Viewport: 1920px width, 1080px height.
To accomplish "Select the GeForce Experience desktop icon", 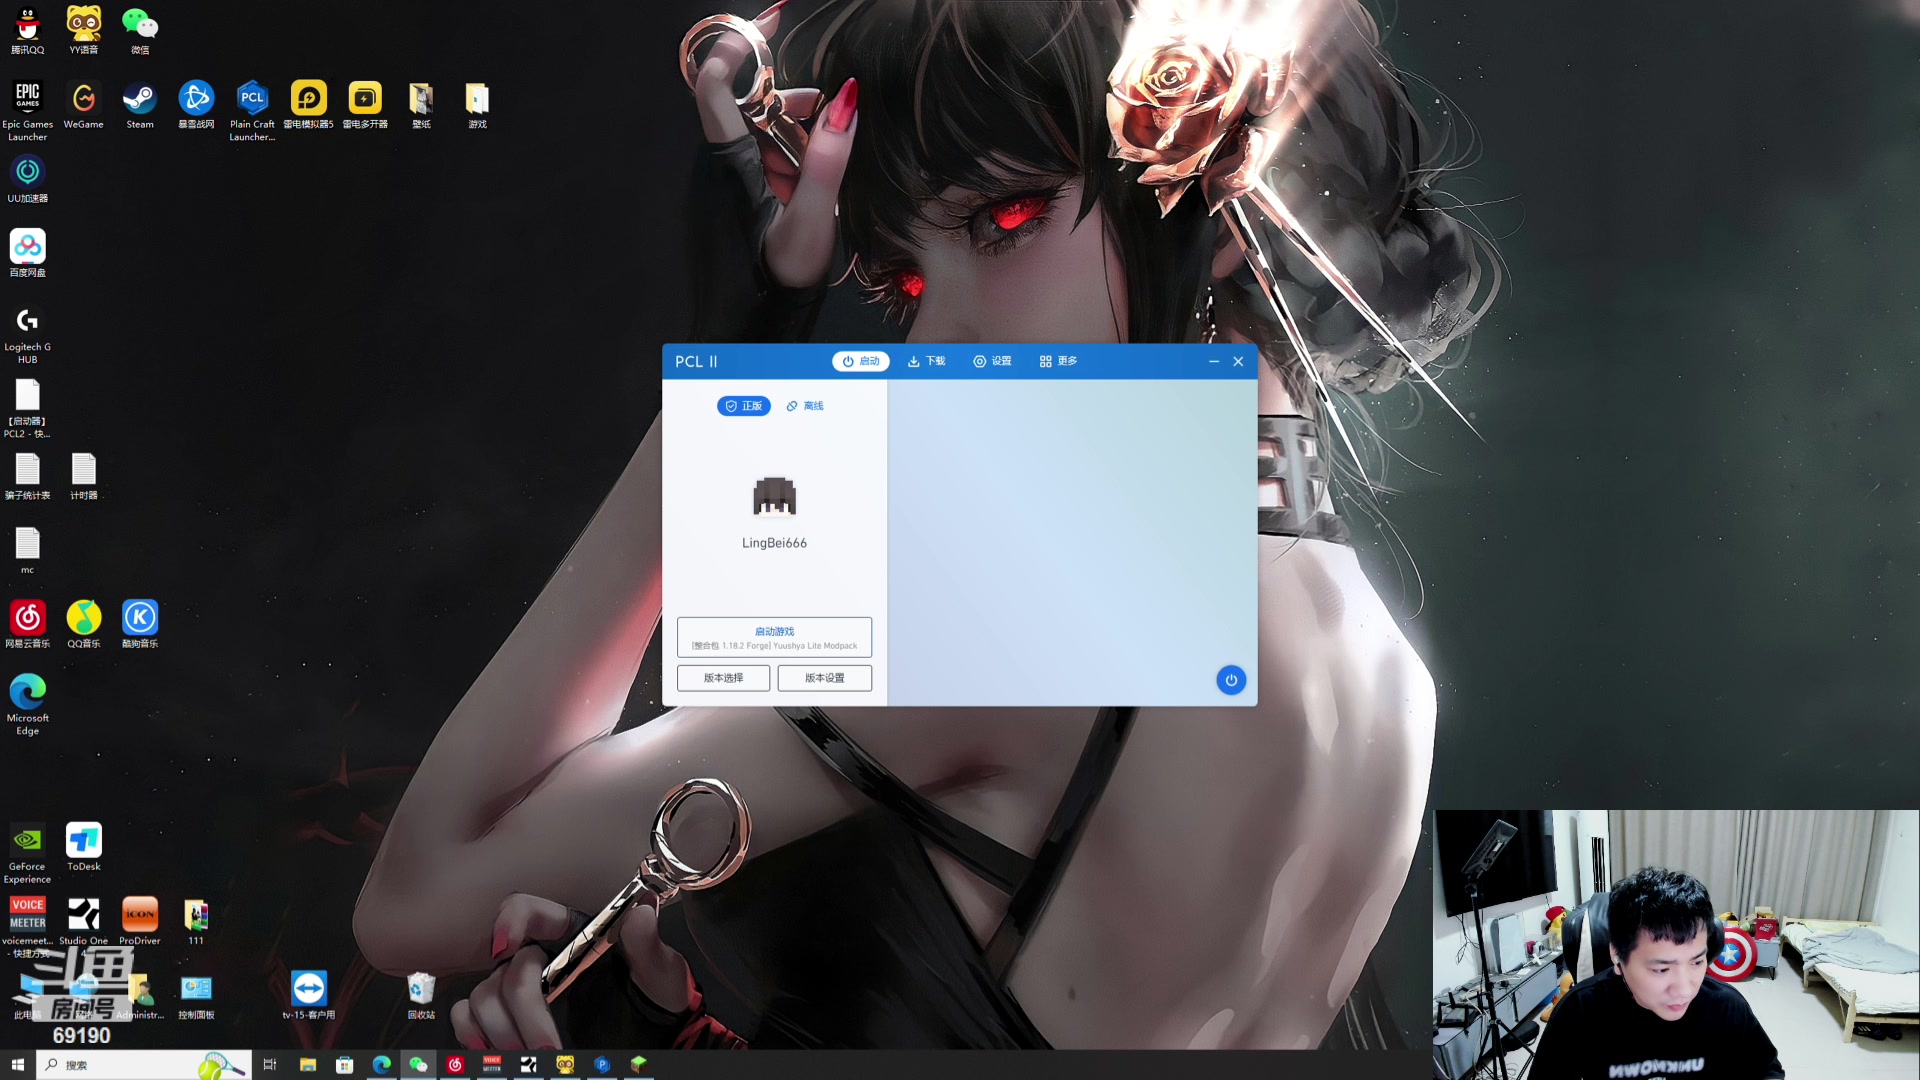I will [x=28, y=852].
